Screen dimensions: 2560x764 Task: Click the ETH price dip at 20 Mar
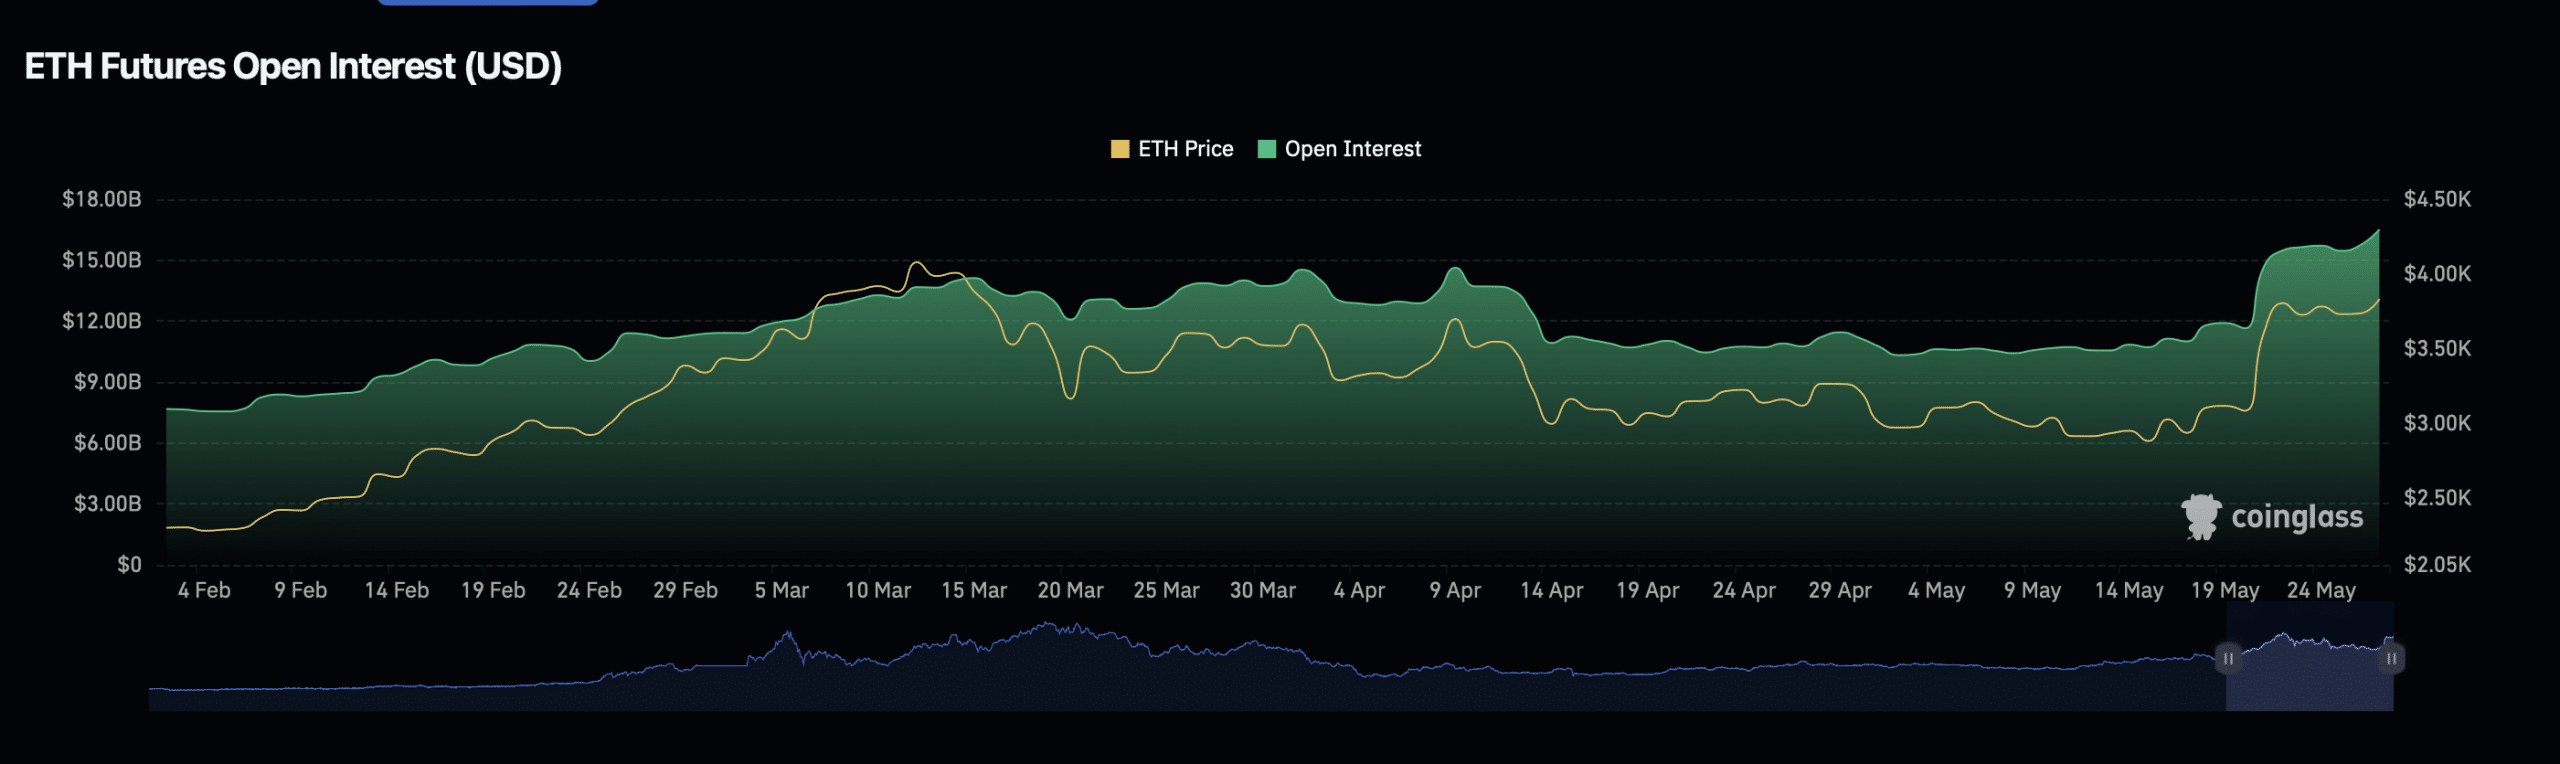1070,397
